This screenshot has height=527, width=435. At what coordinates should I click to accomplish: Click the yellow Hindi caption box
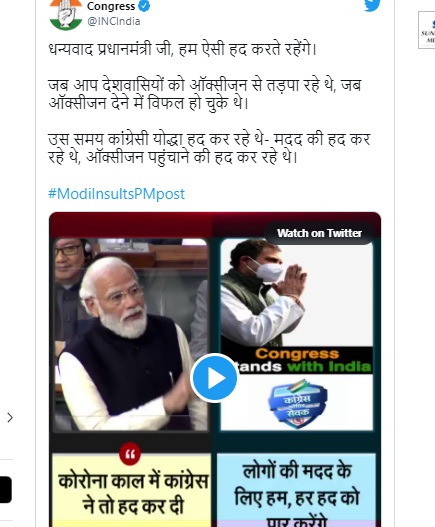(x=132, y=490)
